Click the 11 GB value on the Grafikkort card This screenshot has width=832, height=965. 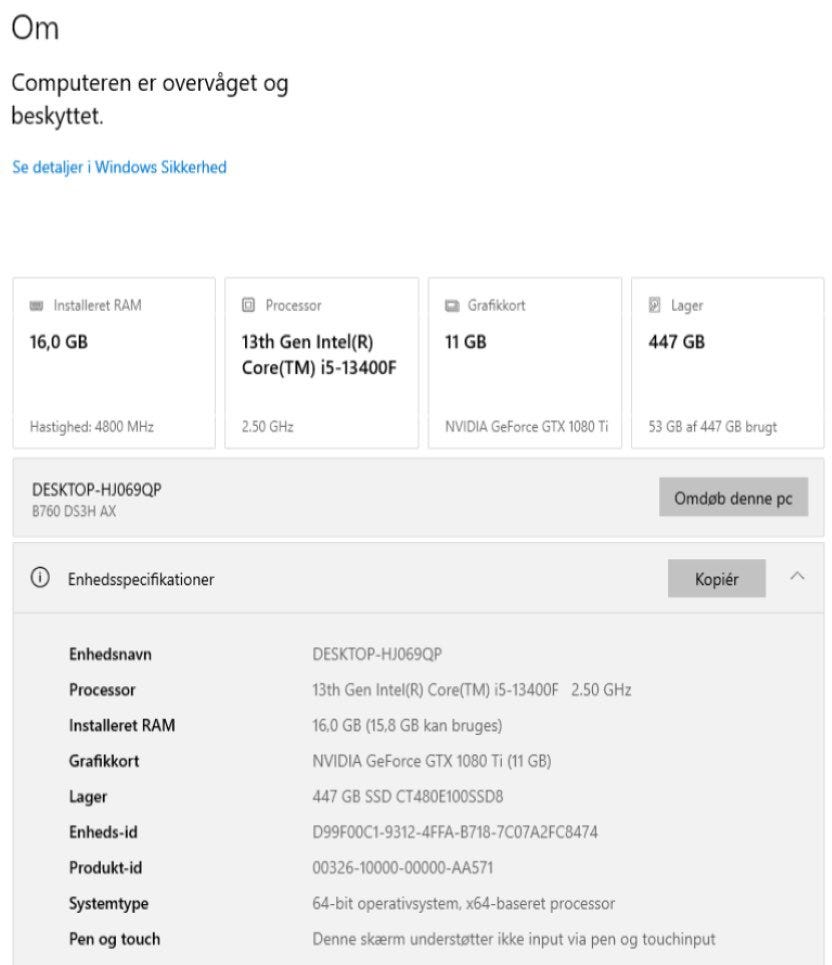coord(465,342)
